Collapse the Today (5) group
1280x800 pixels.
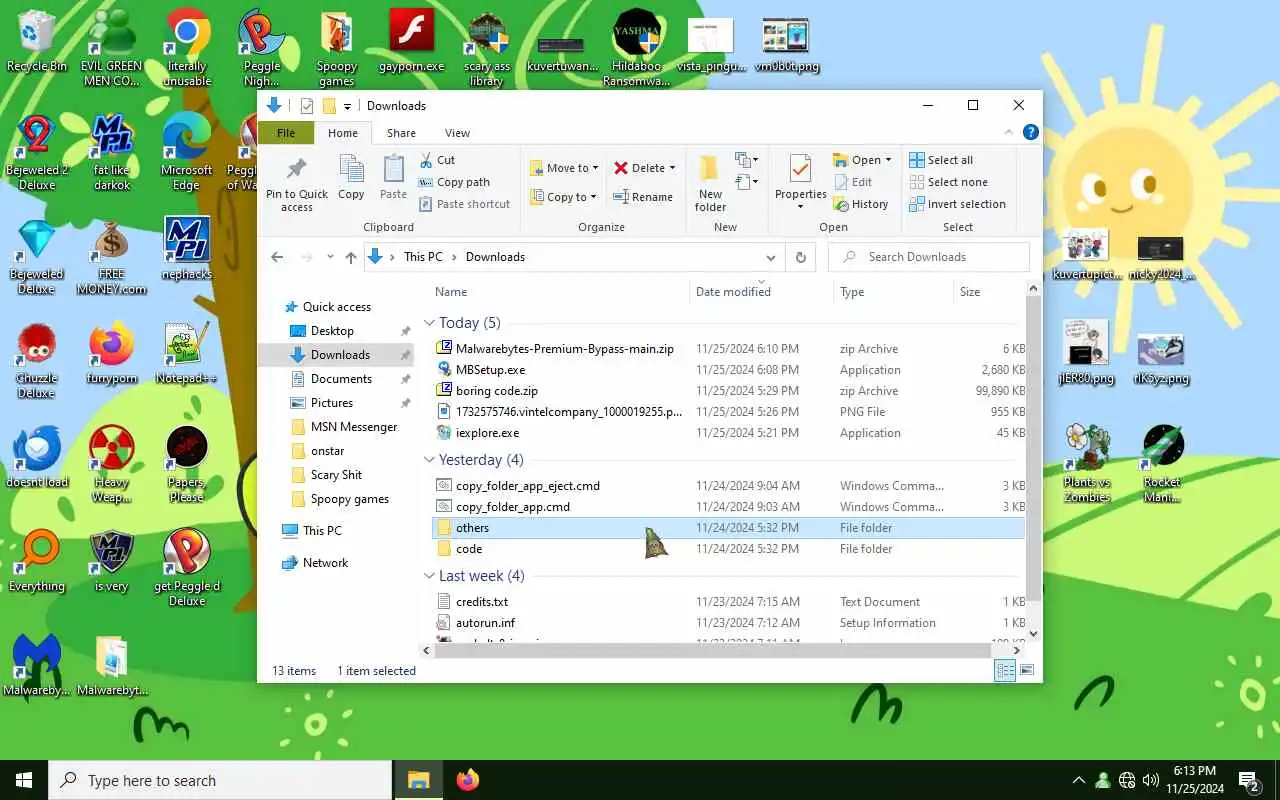[x=429, y=323]
